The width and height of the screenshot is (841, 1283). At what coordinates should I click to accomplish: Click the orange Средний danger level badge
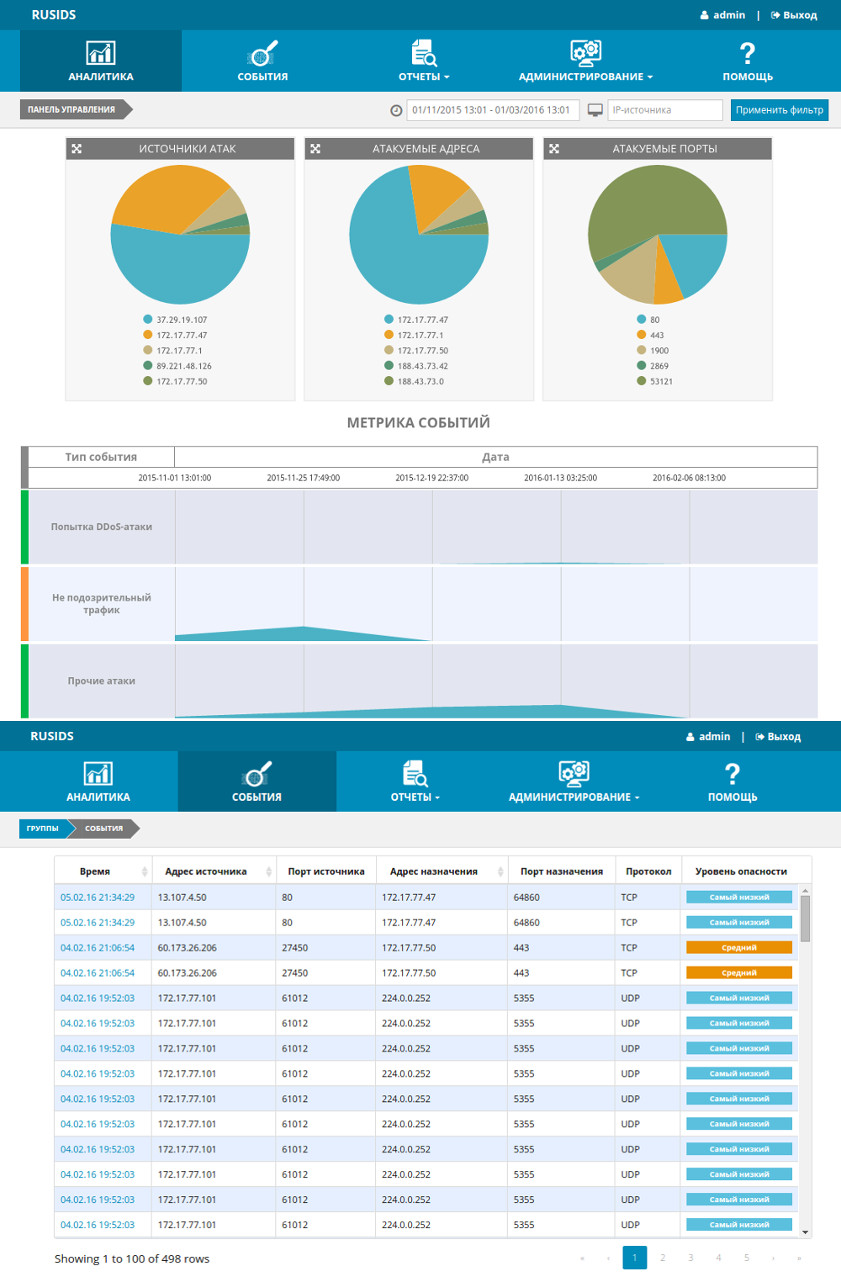pos(739,947)
